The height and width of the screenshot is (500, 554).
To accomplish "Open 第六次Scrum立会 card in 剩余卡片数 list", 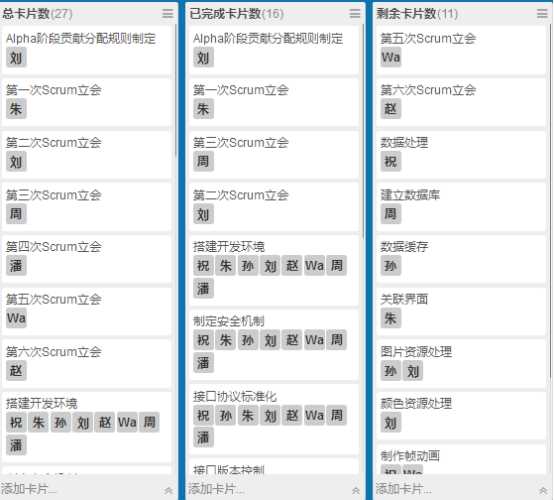I will point(461,101).
